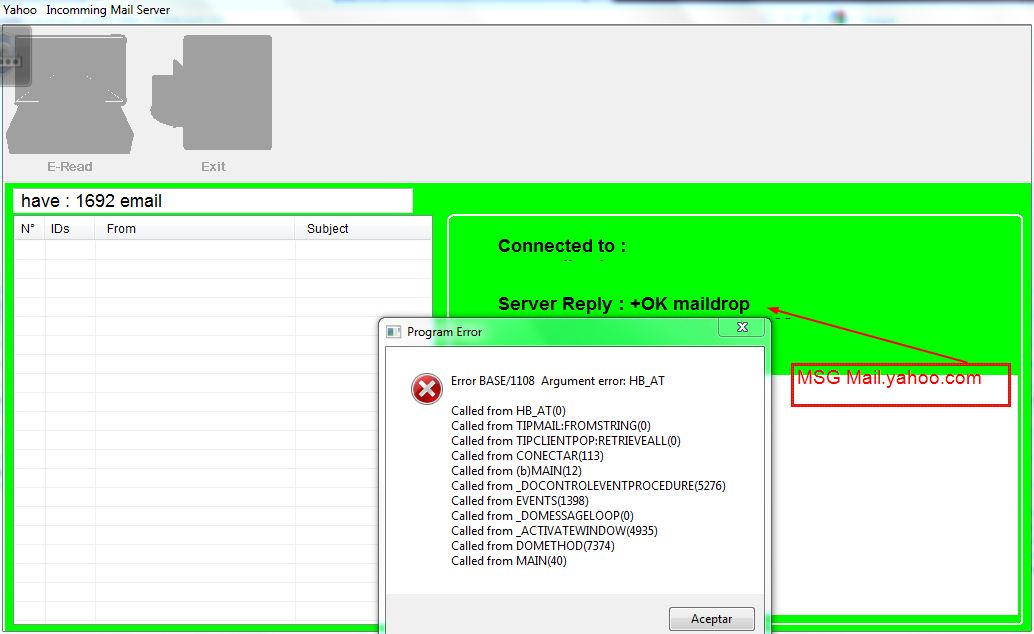Screen dimensions: 1034x634
Task: Click the MSG Mail.yahoo.com label
Action: [888, 378]
